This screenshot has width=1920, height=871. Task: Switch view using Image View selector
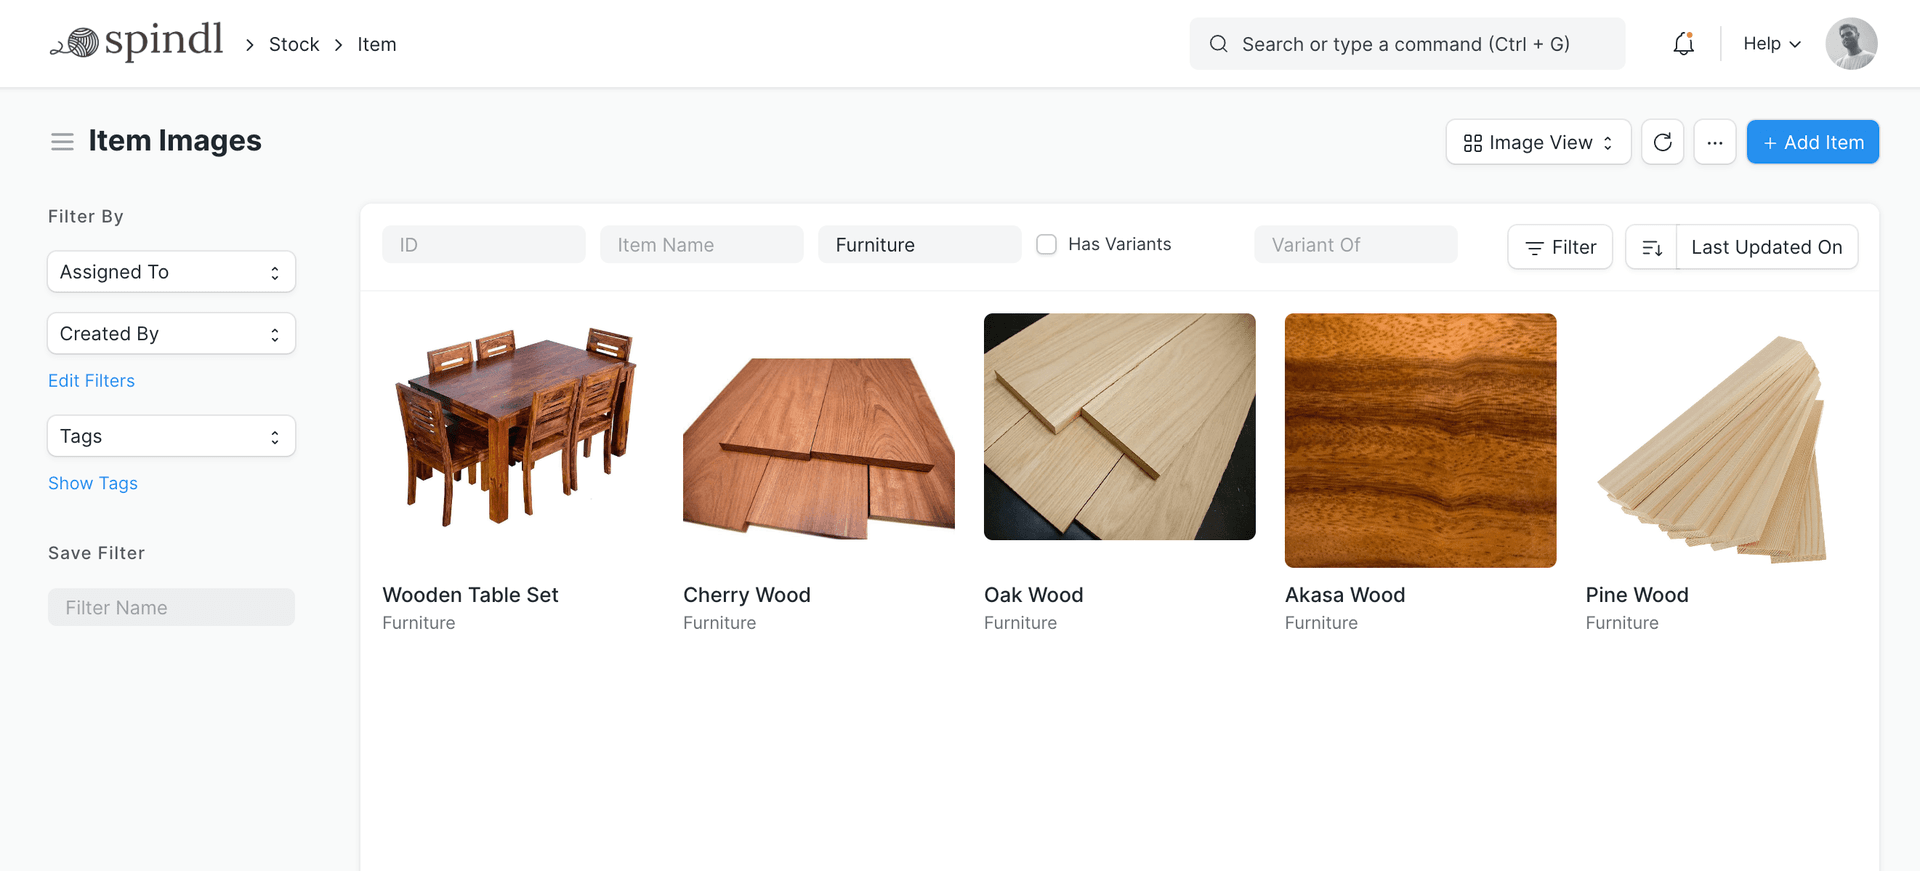pyautogui.click(x=1537, y=142)
